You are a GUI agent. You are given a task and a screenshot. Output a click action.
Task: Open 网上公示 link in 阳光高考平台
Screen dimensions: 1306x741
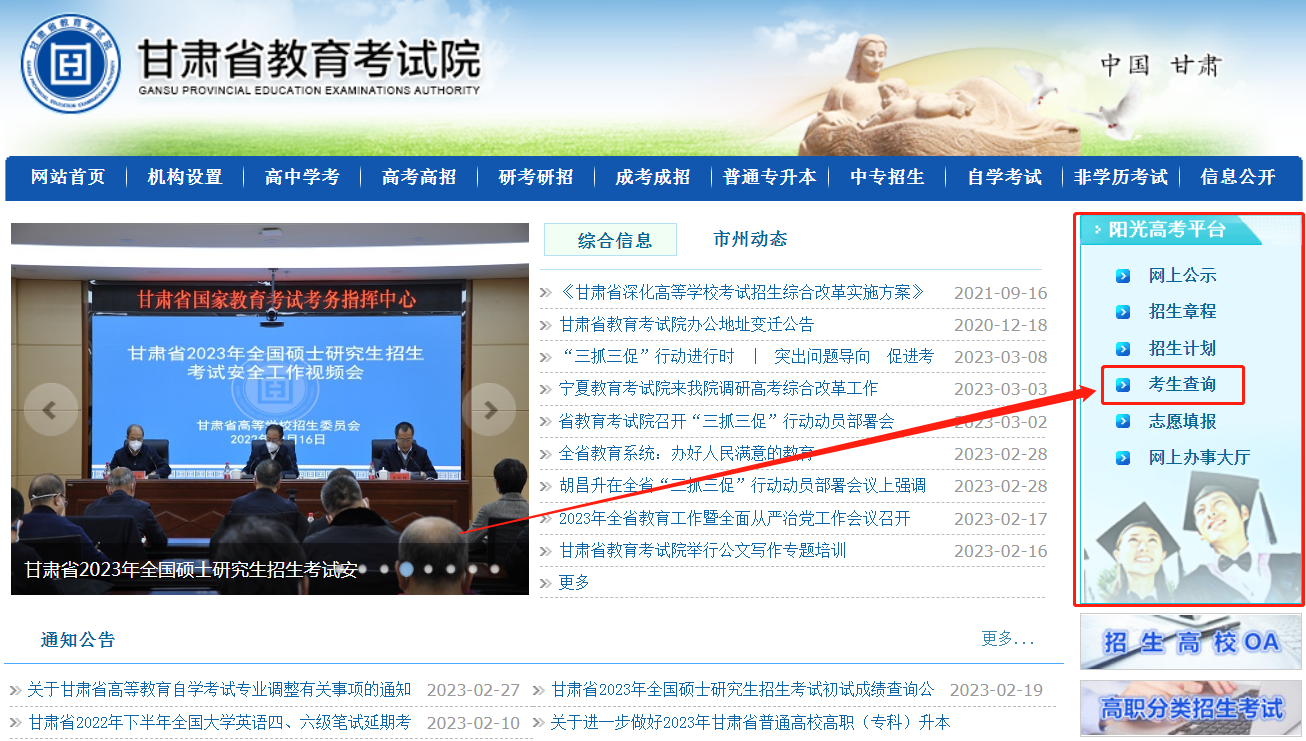click(x=1182, y=276)
